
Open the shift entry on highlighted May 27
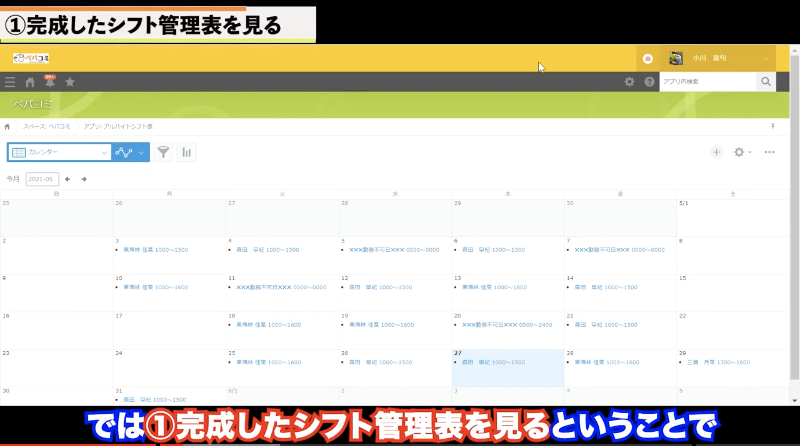click(493, 362)
